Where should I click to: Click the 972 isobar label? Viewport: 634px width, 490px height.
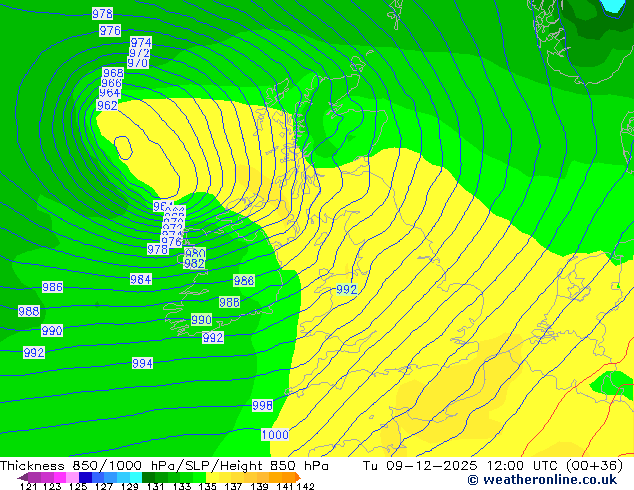coord(139,53)
